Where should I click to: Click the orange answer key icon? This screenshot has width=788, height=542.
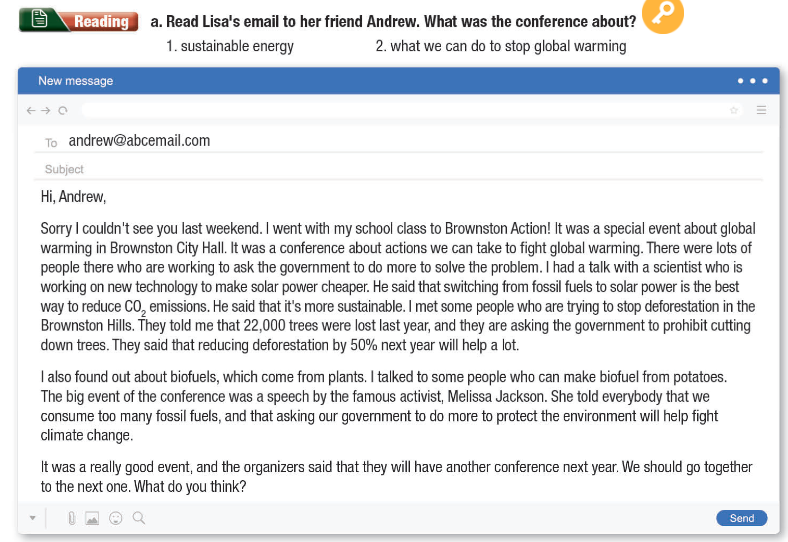(662, 15)
